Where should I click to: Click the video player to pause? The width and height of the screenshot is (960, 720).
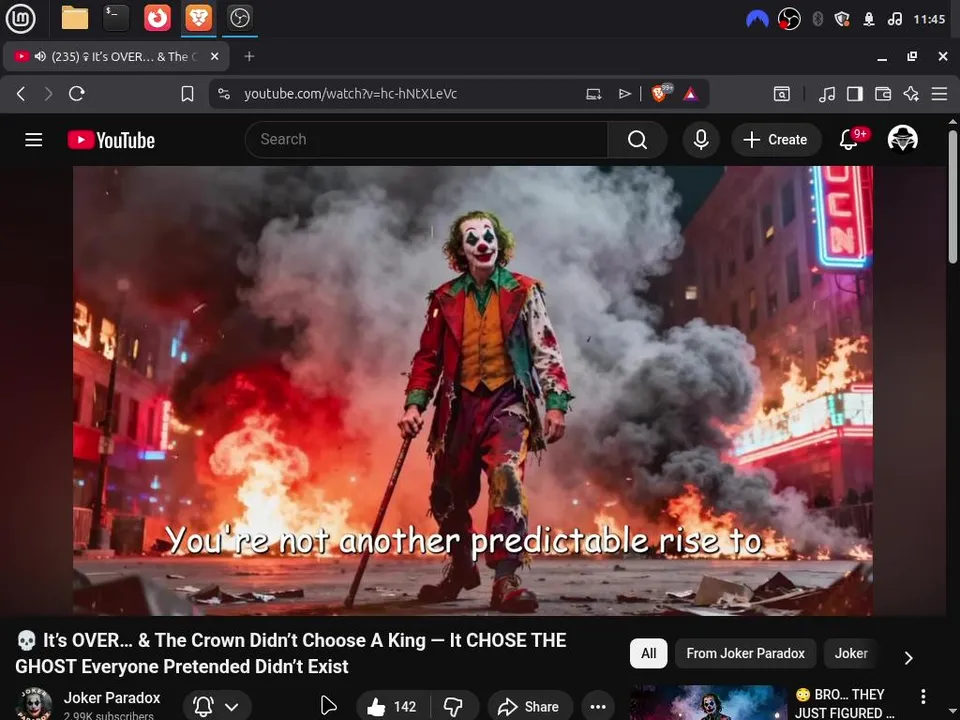(x=473, y=390)
